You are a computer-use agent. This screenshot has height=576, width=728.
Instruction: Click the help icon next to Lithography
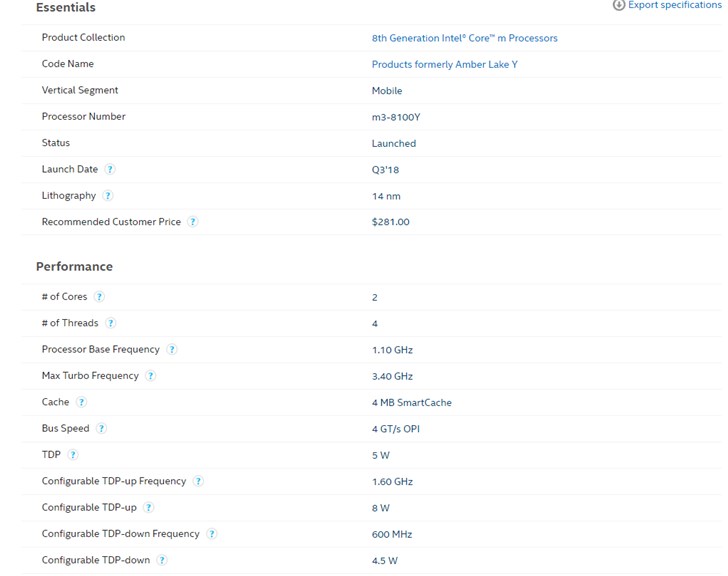click(x=108, y=196)
